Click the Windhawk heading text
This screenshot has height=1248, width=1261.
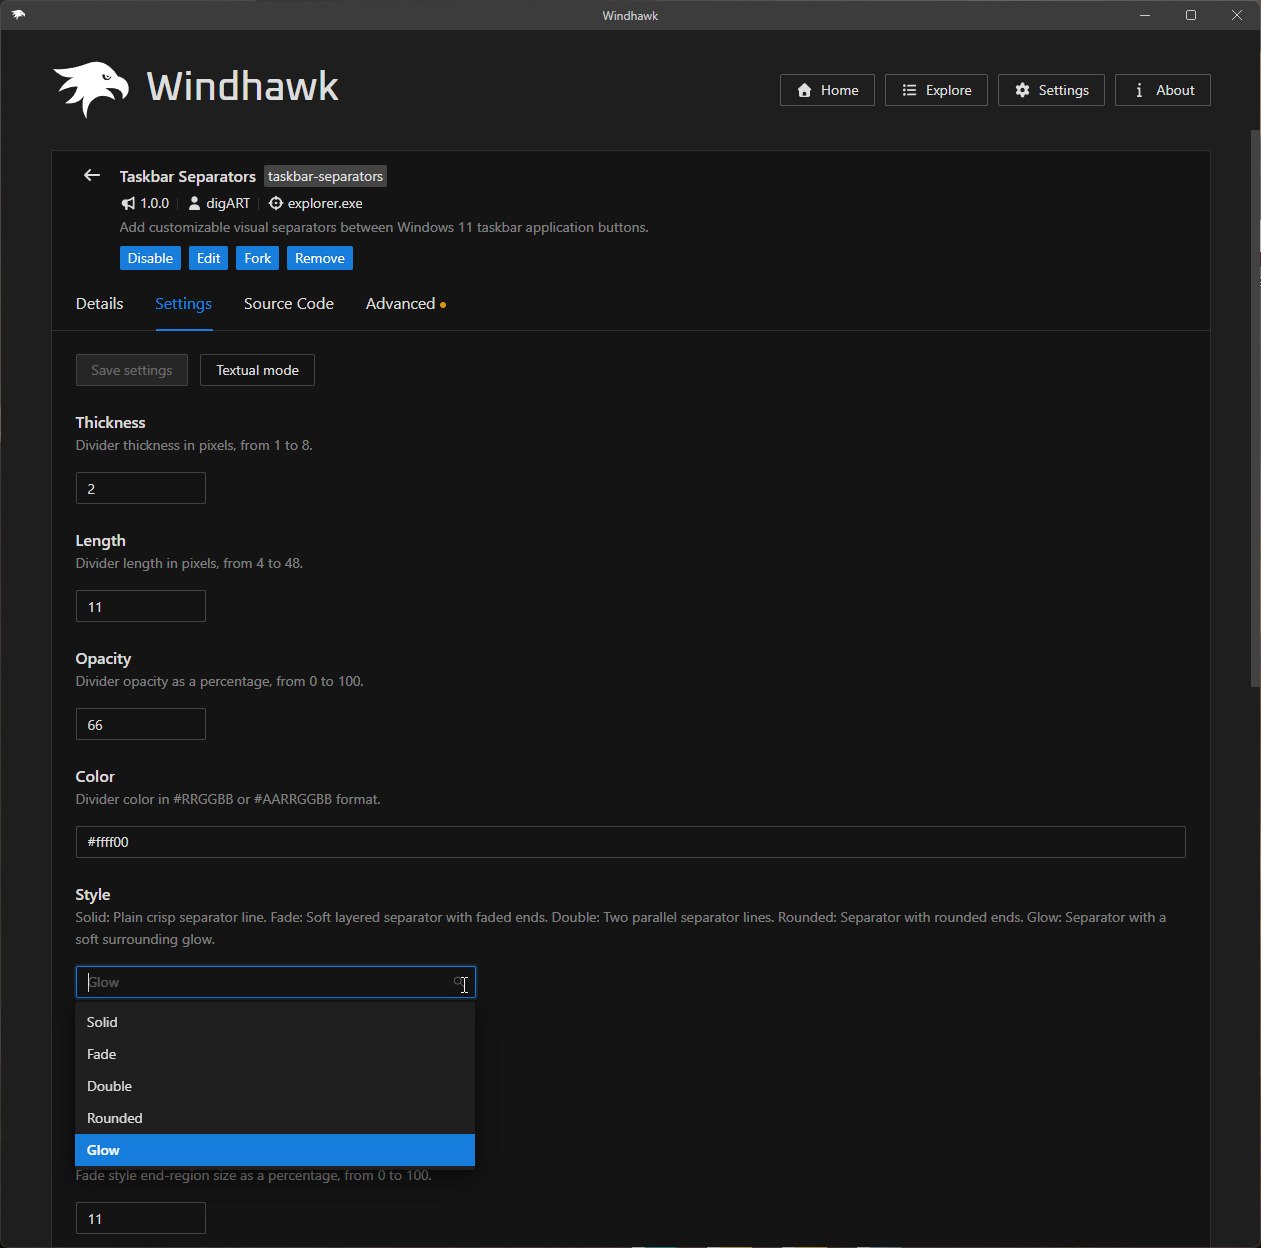[x=243, y=87]
